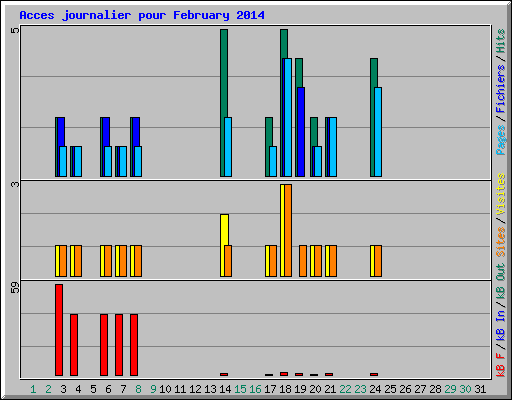Image resolution: width=512 pixels, height=400 pixels.
Task: Select the light blue Pages bar for day 18
Action: point(288,117)
